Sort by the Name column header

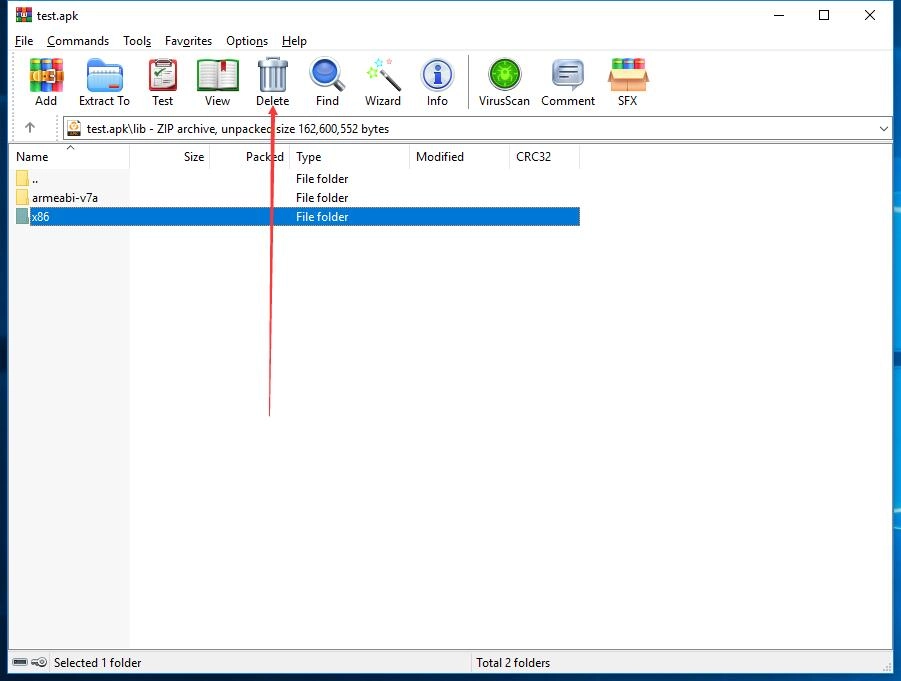[69, 157]
